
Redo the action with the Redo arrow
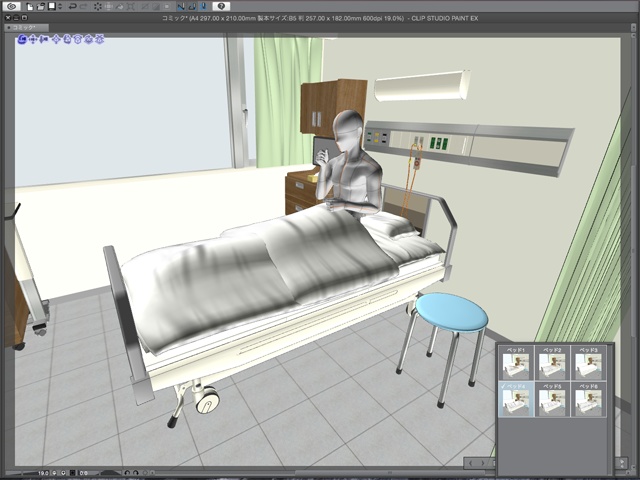tap(84, 7)
